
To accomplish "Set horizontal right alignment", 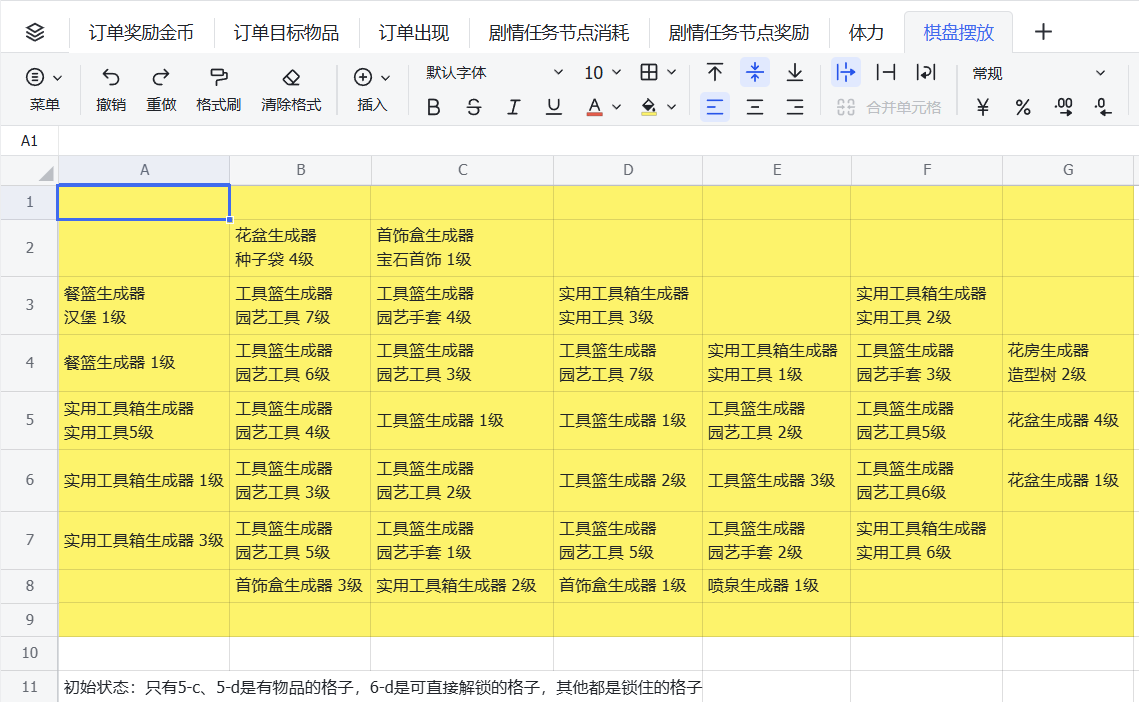I will (x=795, y=108).
